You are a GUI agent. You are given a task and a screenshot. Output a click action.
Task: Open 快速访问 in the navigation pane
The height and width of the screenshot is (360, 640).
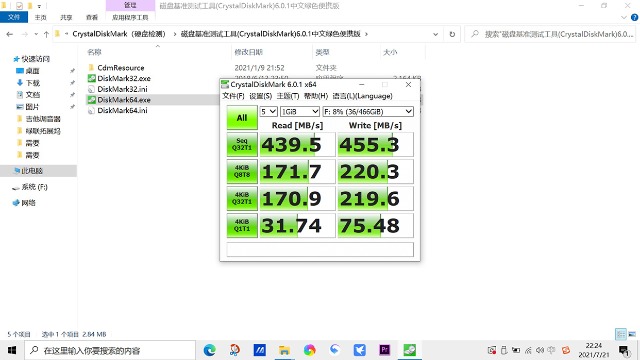[35, 59]
